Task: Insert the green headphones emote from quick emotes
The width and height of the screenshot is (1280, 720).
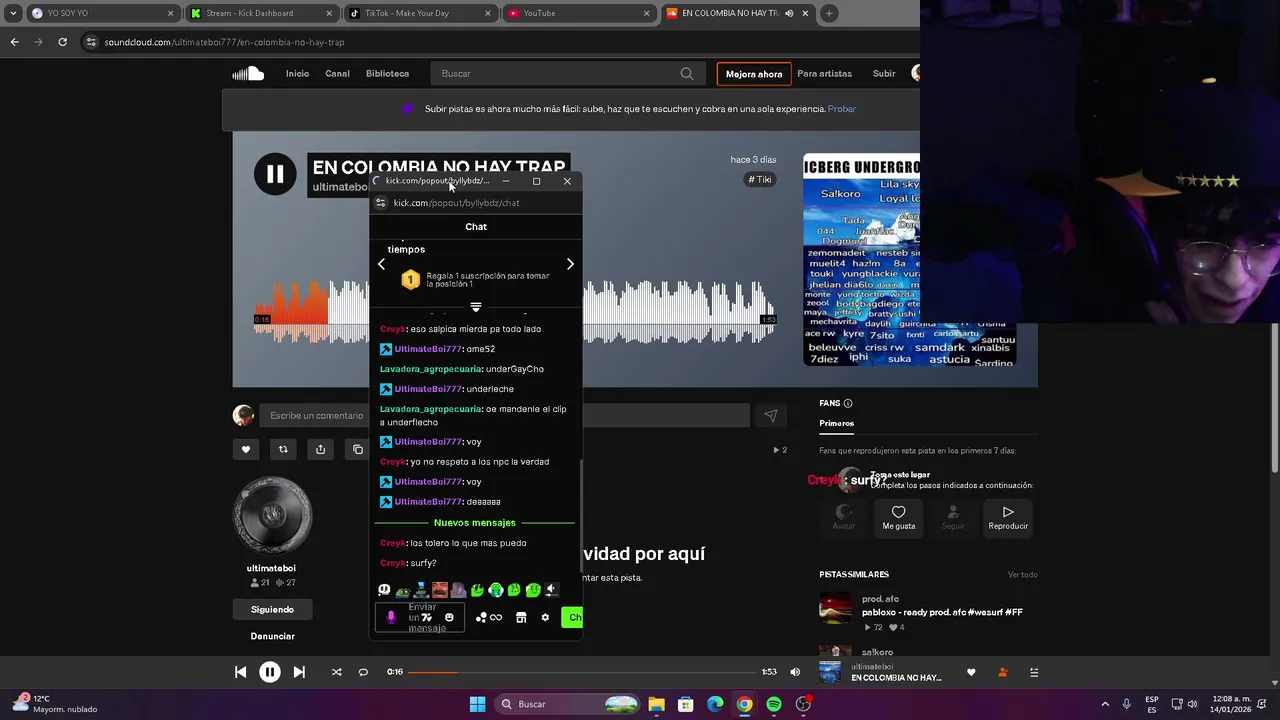Action: click(496, 591)
